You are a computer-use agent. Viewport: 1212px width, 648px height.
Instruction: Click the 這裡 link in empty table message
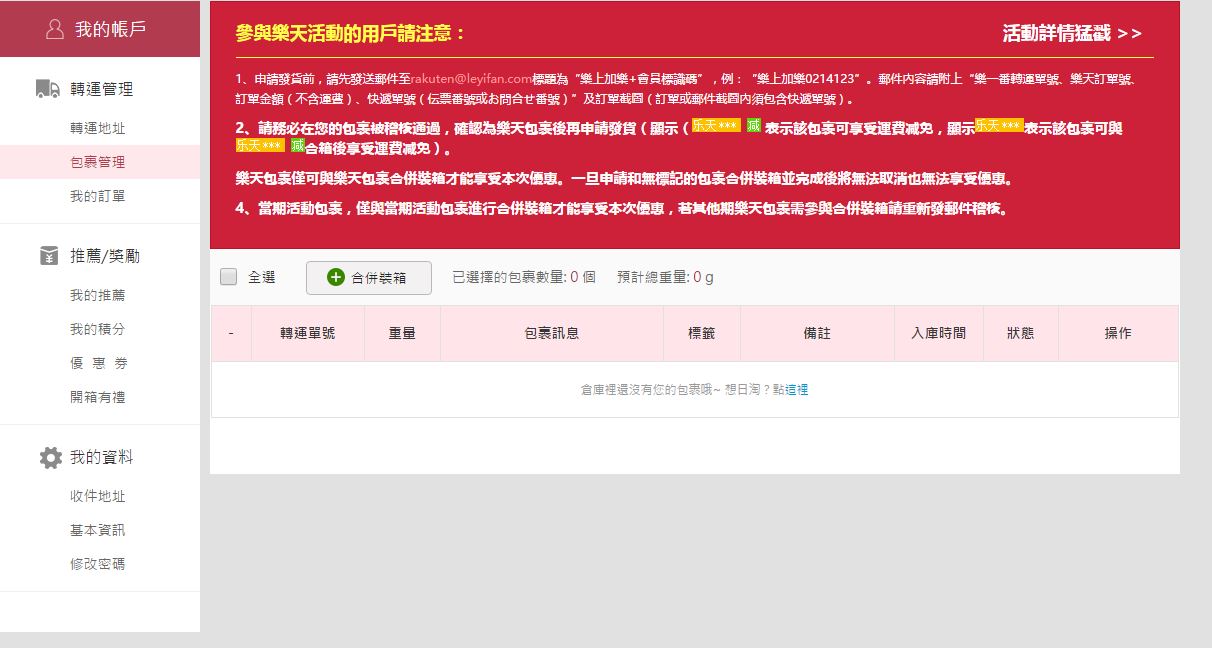point(797,390)
